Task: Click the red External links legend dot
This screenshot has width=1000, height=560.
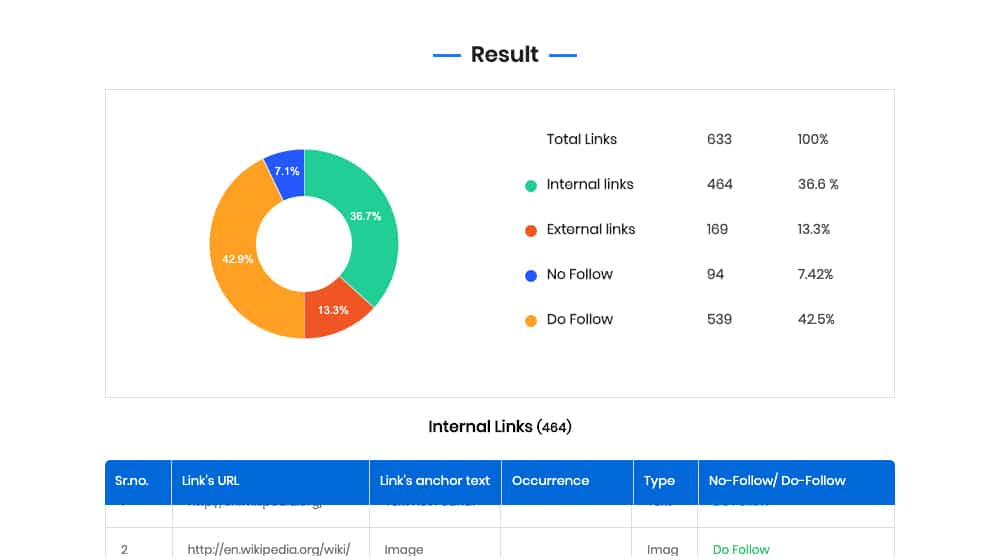Action: click(531, 230)
